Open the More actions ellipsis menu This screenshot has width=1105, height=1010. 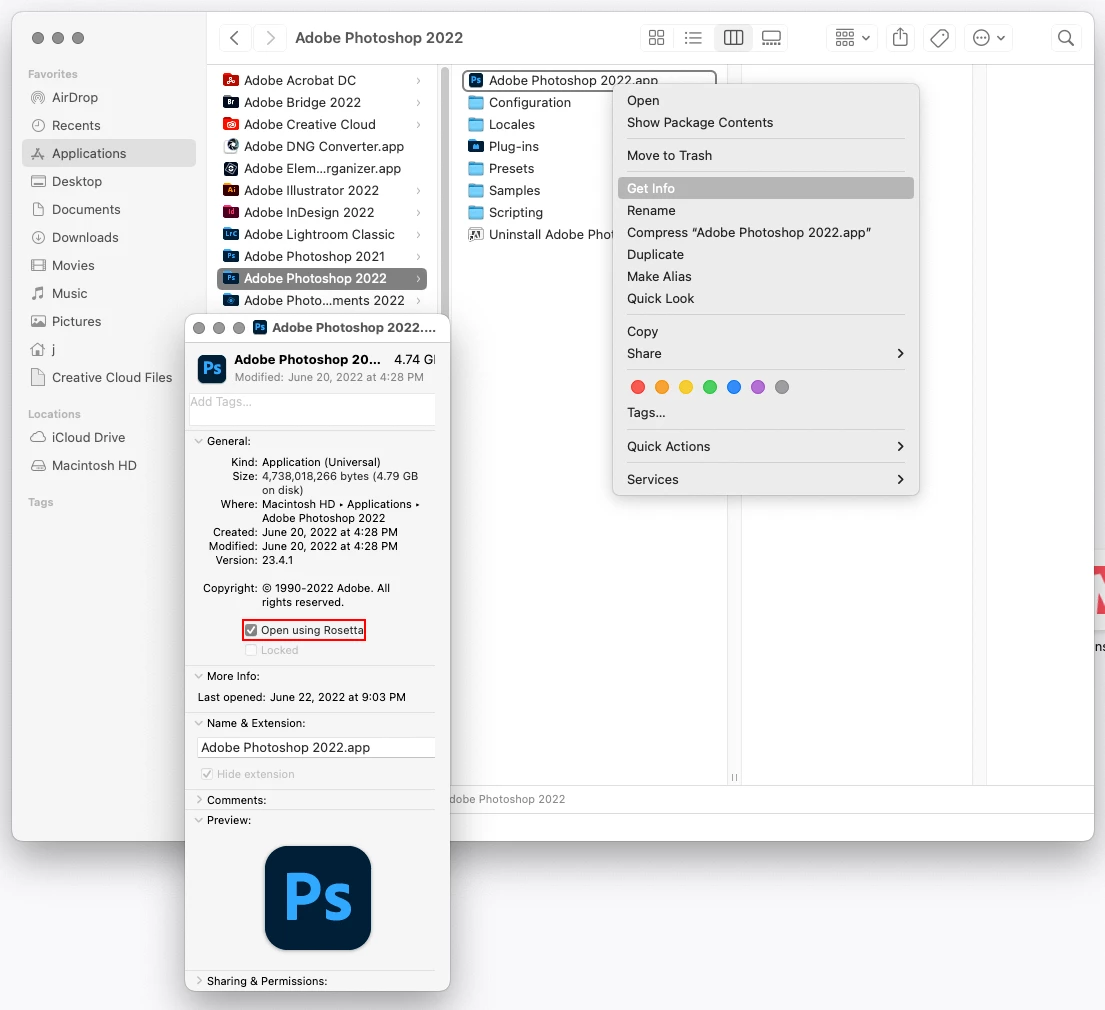click(x=988, y=37)
